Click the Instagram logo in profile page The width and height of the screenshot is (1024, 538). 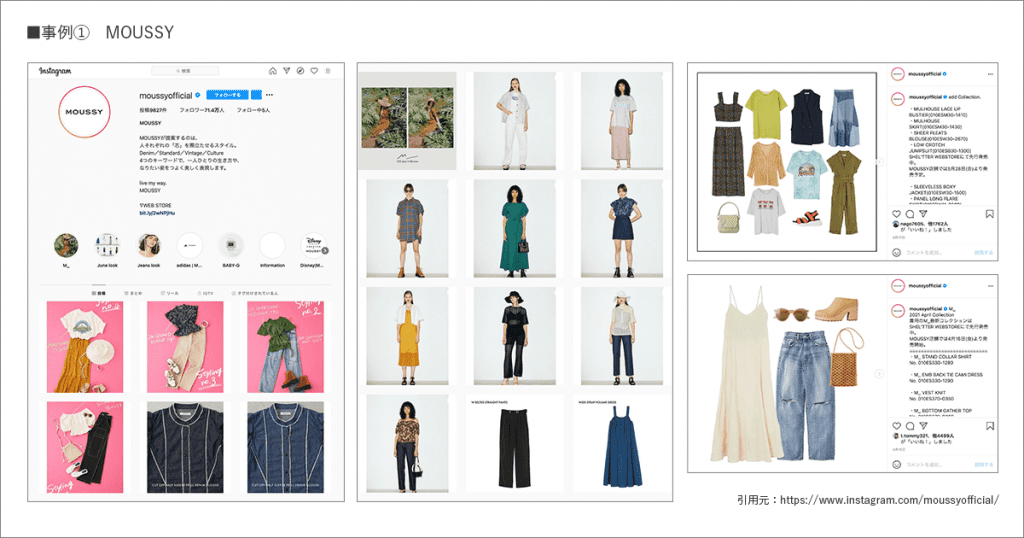click(x=55, y=71)
